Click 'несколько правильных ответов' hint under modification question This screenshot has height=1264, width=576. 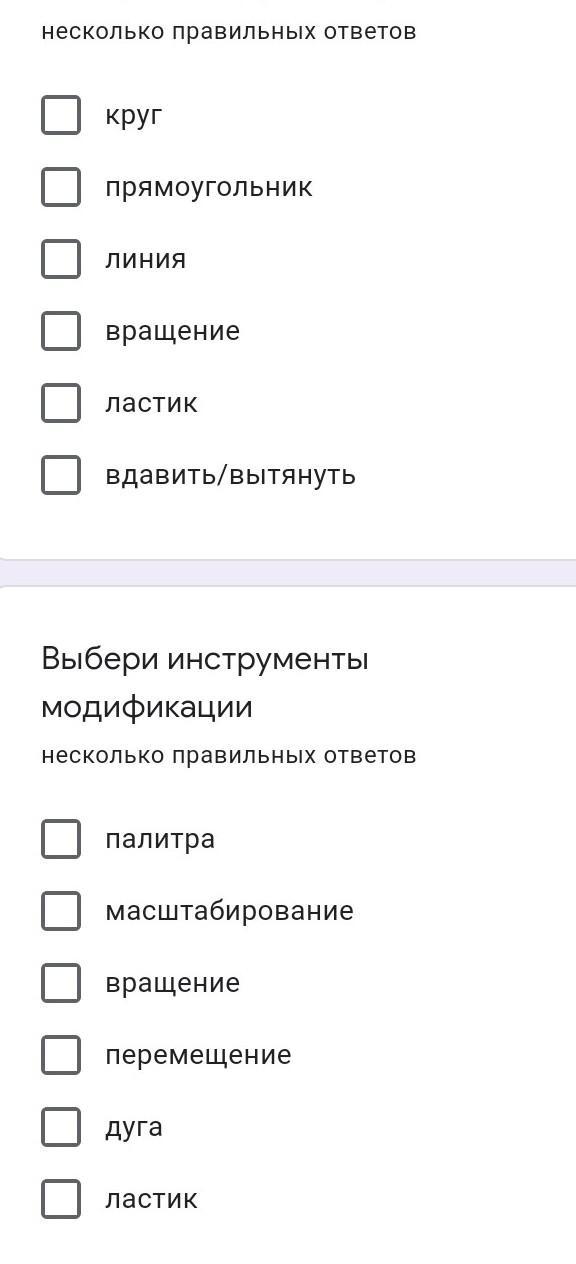tap(228, 755)
